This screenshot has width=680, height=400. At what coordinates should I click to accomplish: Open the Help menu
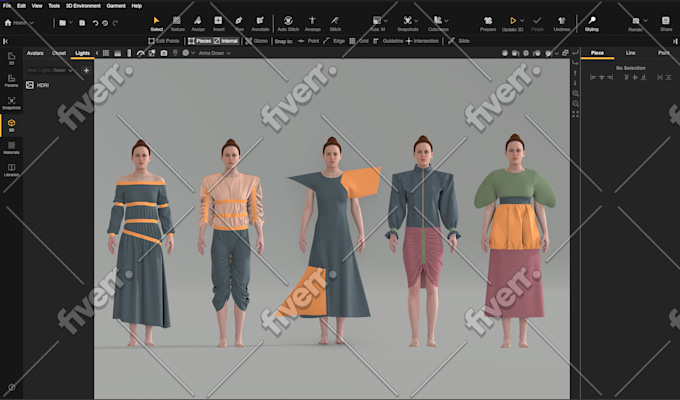coord(137,6)
